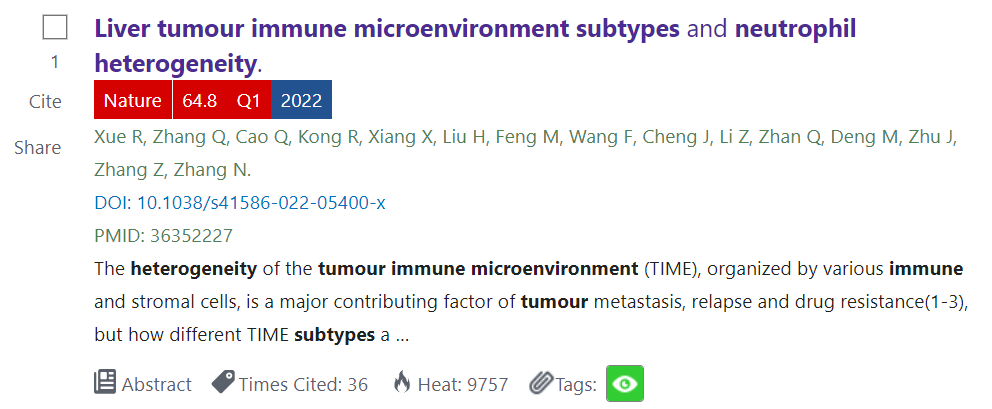Click the blue 2022 year badge

[301, 100]
